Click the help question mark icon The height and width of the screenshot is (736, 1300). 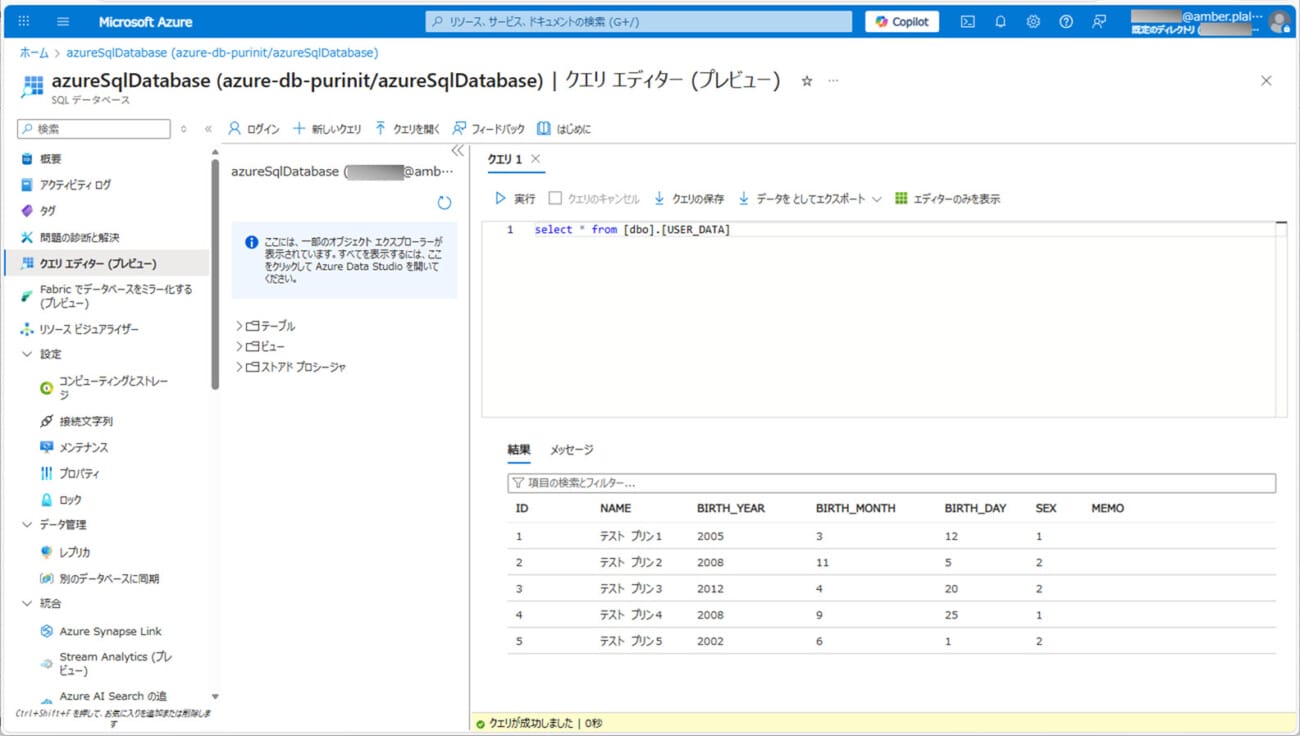tap(1066, 22)
